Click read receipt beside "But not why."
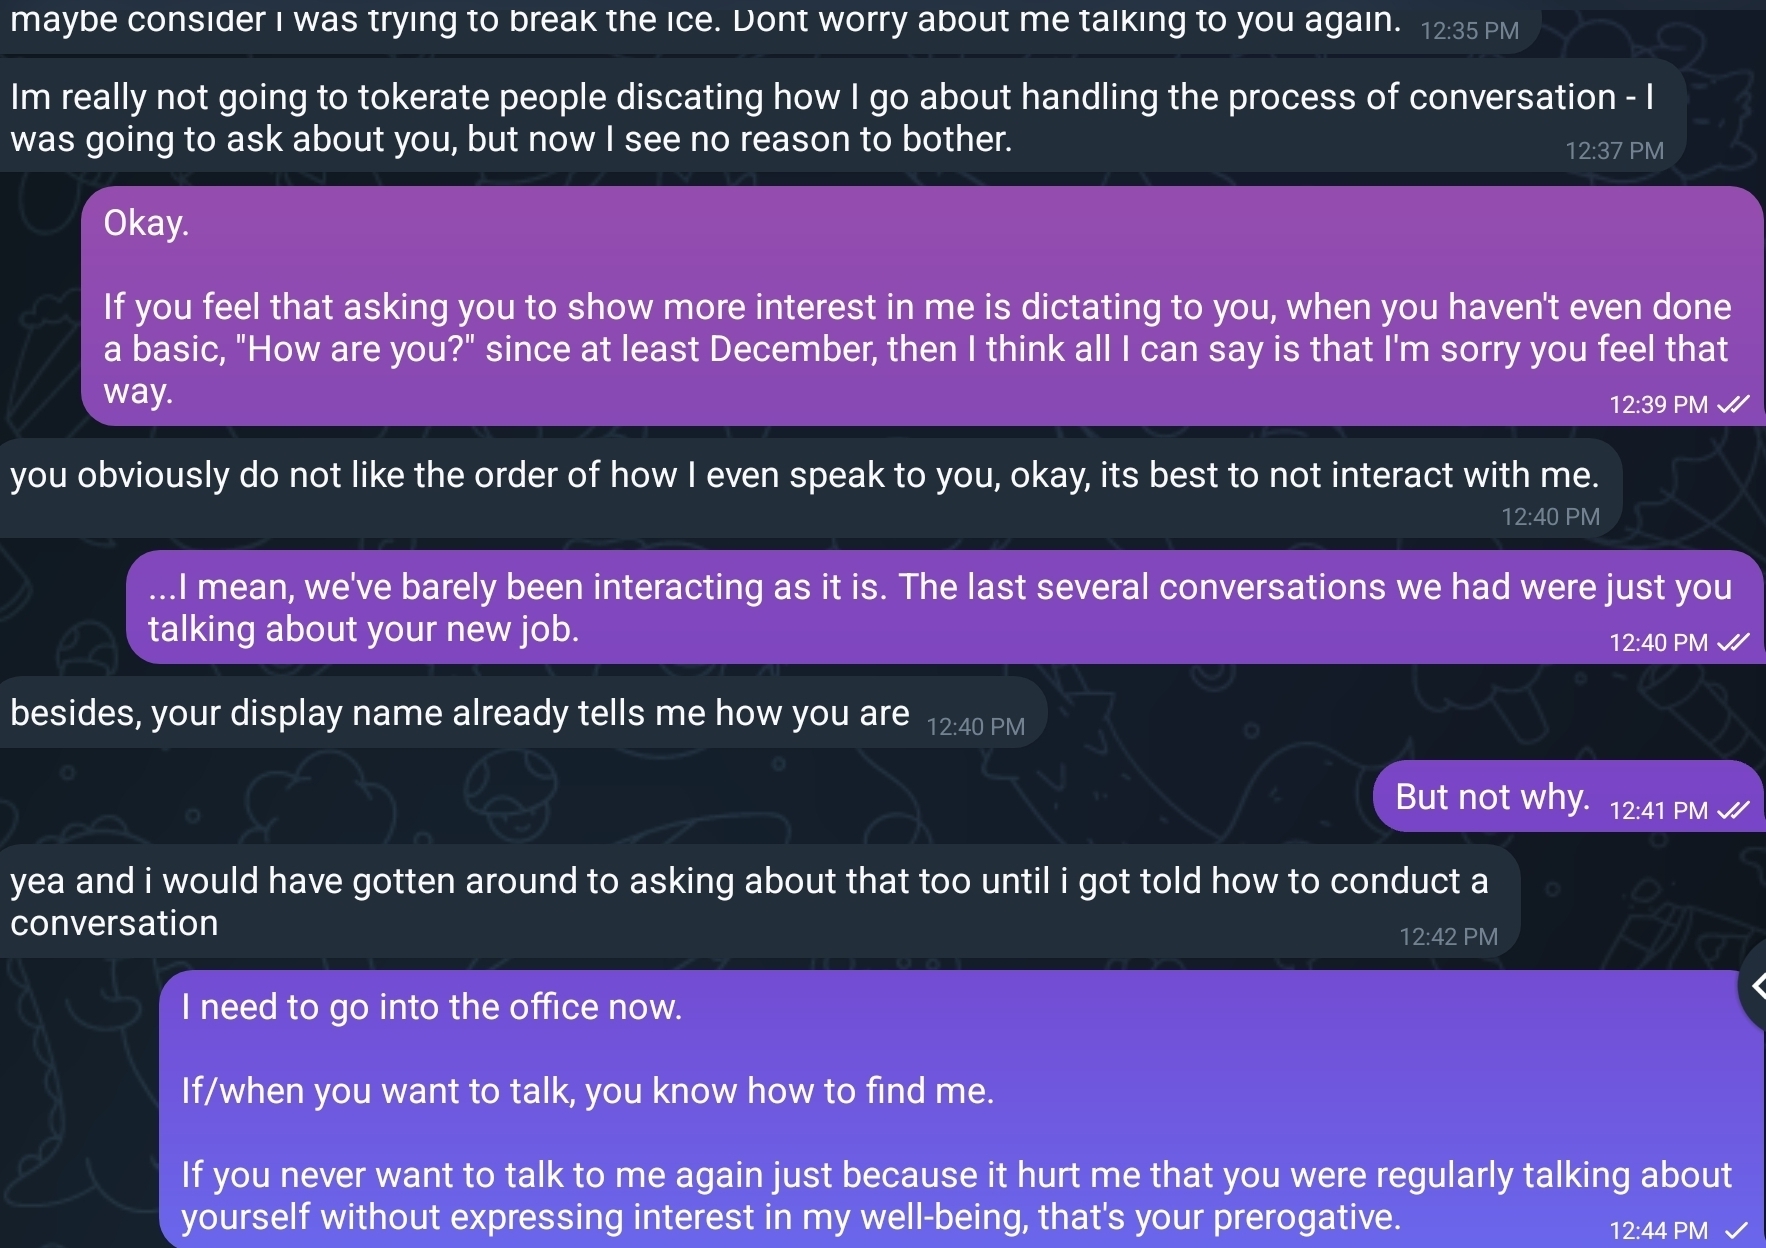 [1733, 810]
